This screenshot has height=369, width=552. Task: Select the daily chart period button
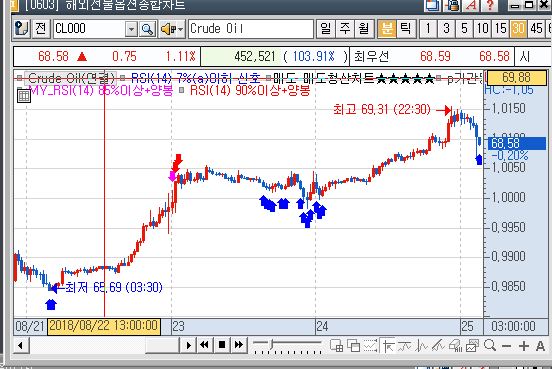325,29
